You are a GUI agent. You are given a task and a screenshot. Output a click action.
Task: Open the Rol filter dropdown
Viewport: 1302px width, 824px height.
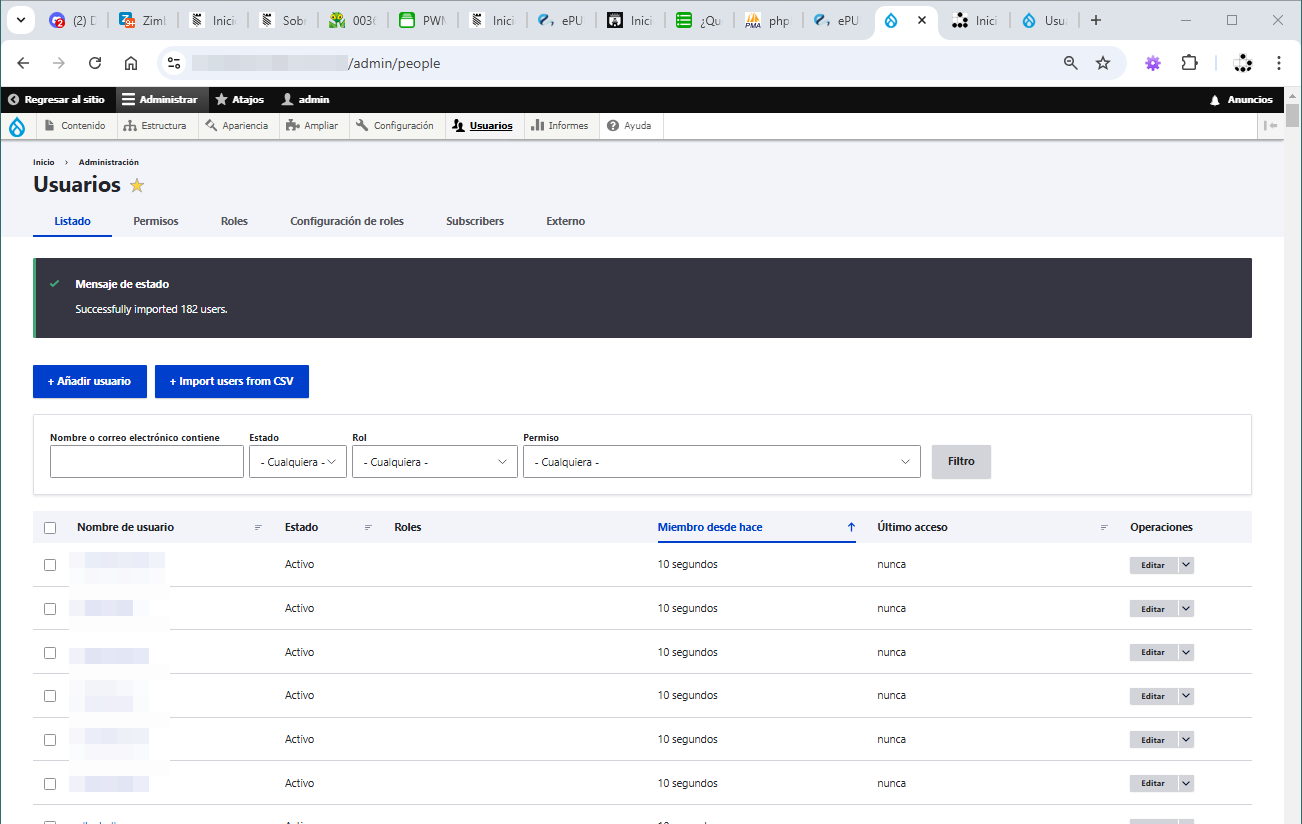pyautogui.click(x=435, y=462)
